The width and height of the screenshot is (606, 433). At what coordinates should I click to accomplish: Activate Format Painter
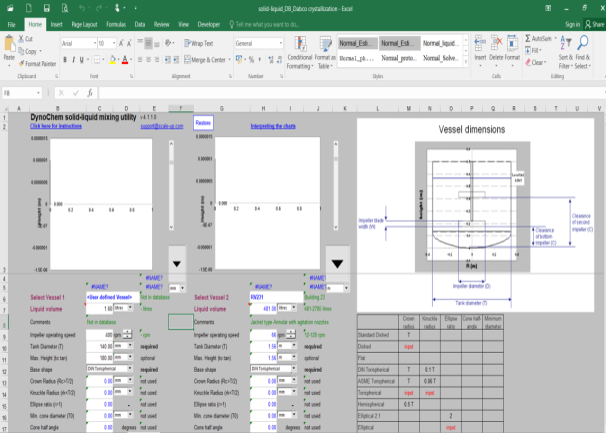coord(37,63)
